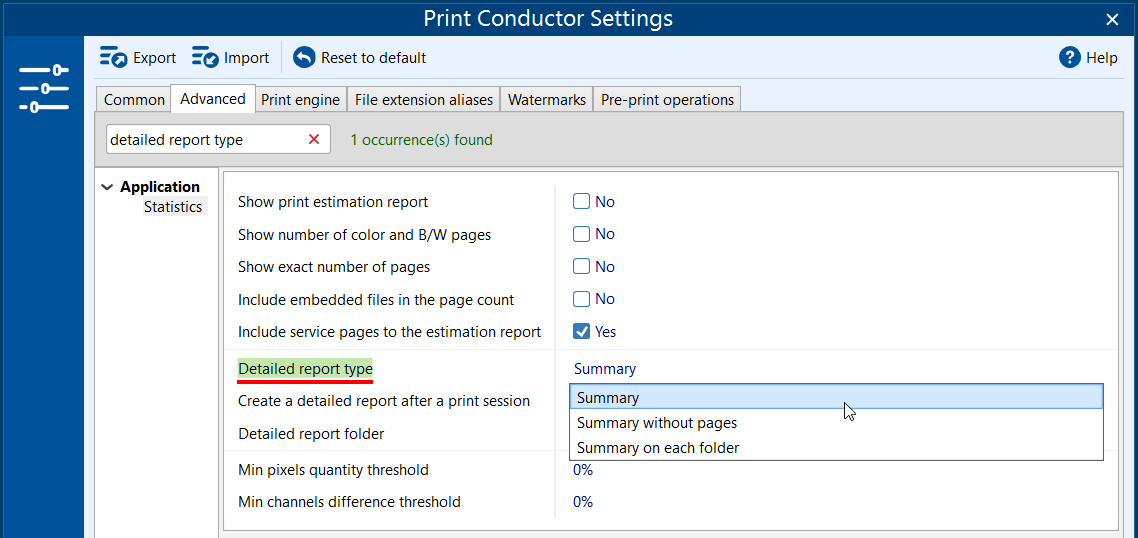1138x538 pixels.
Task: Choose Summary without pages from dropdown
Action: [x=657, y=423]
